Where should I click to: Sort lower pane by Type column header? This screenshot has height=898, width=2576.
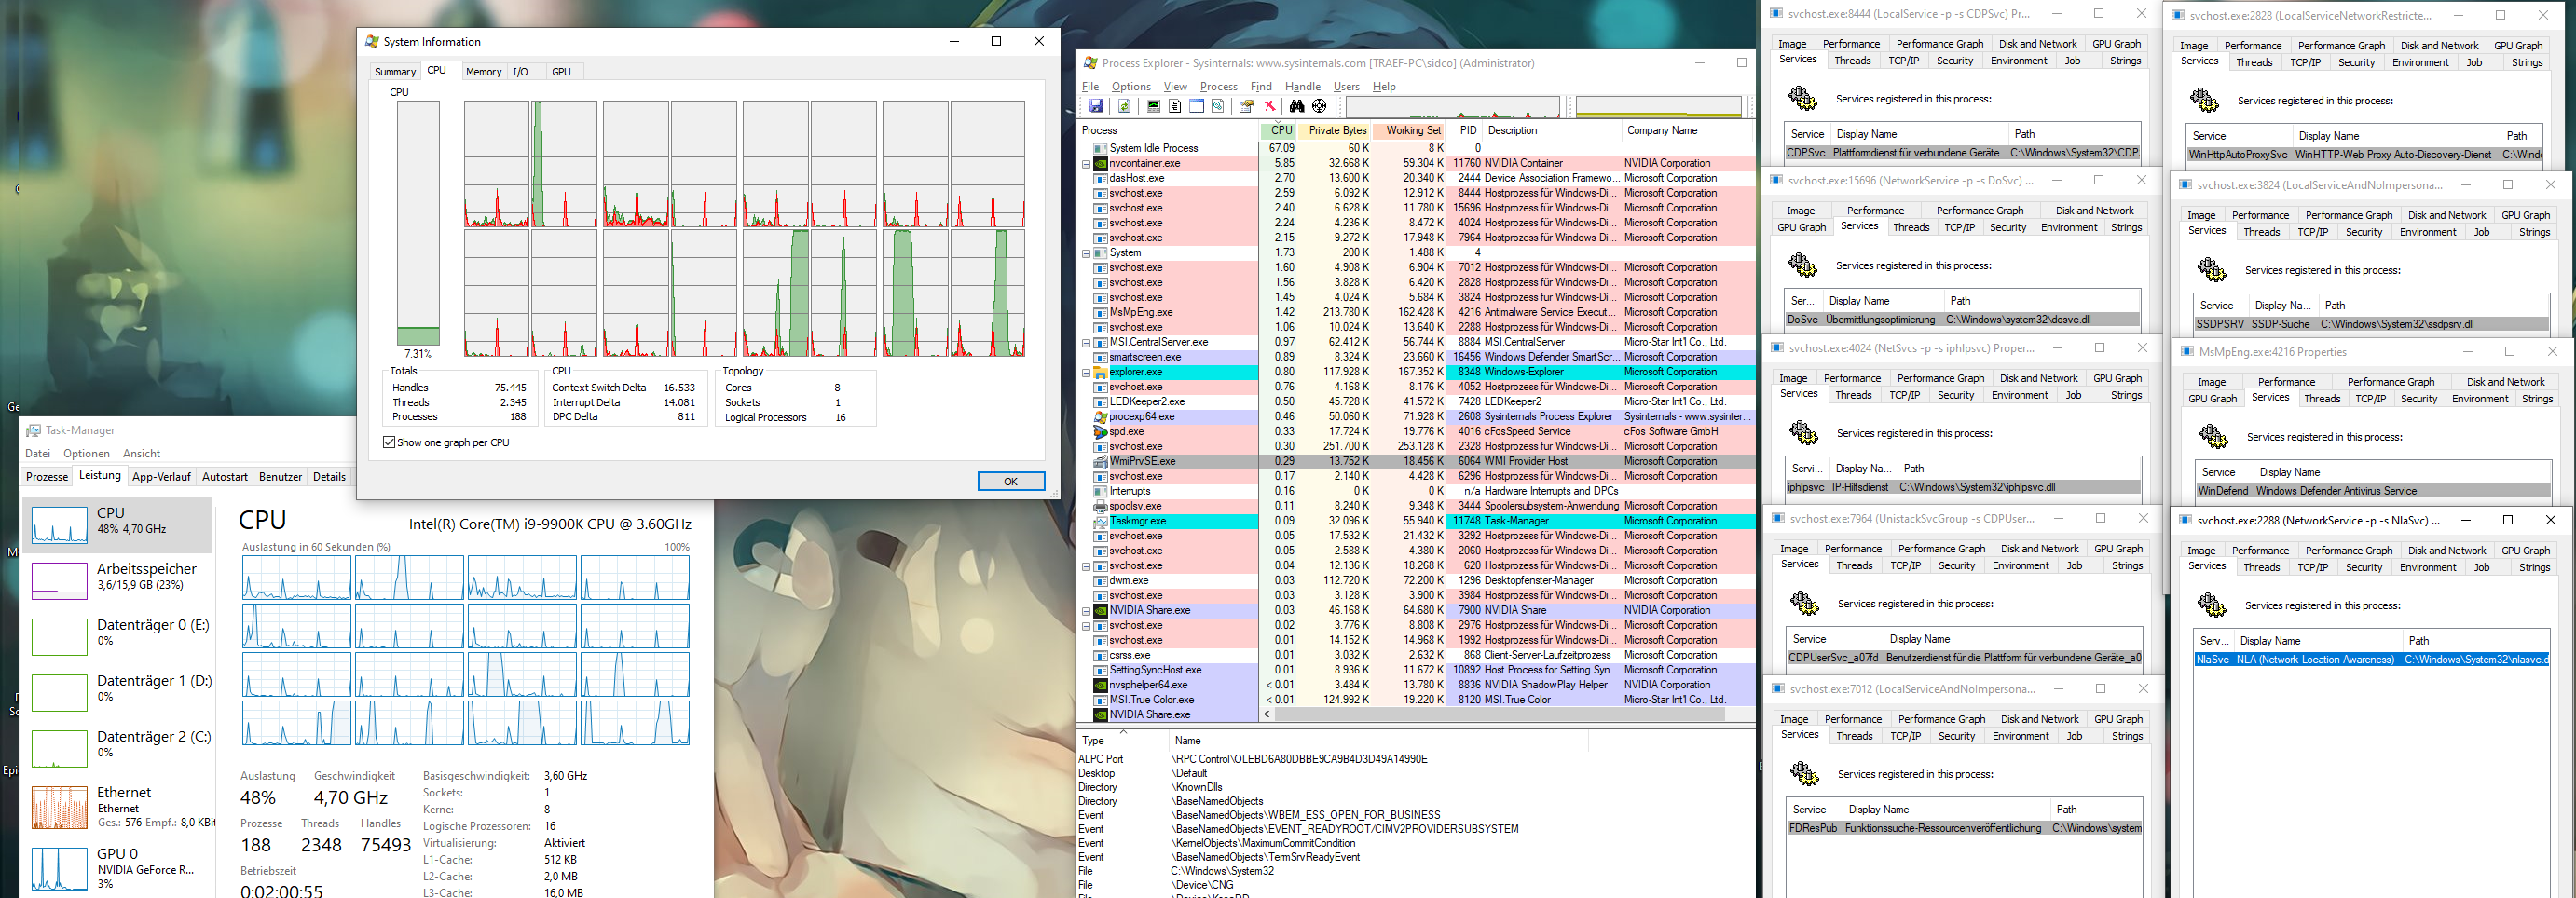tap(1122, 741)
